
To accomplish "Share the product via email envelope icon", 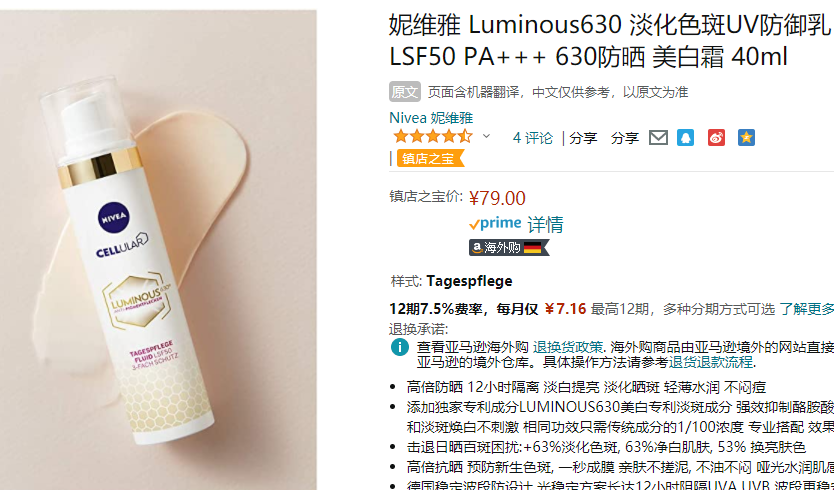I will click(658, 138).
